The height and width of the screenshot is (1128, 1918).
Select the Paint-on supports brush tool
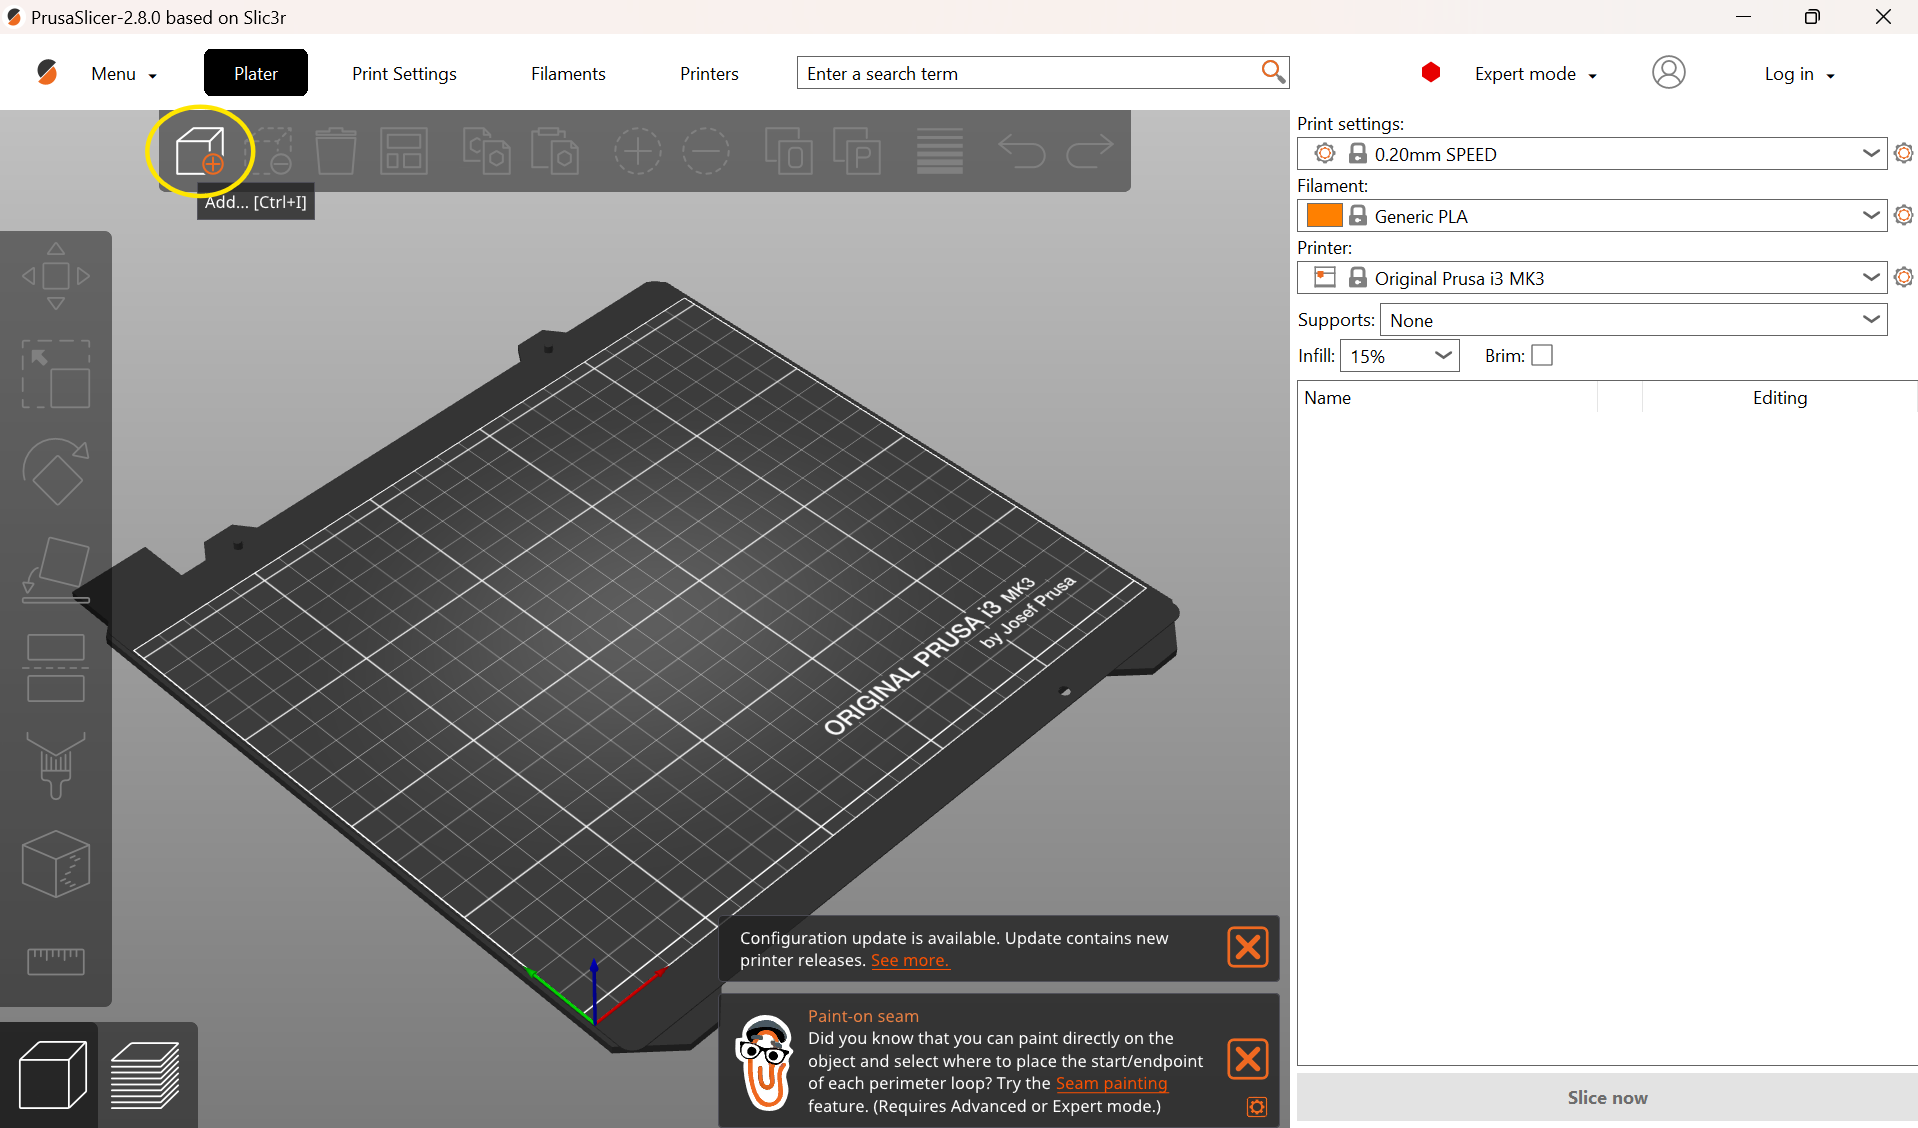point(56,765)
